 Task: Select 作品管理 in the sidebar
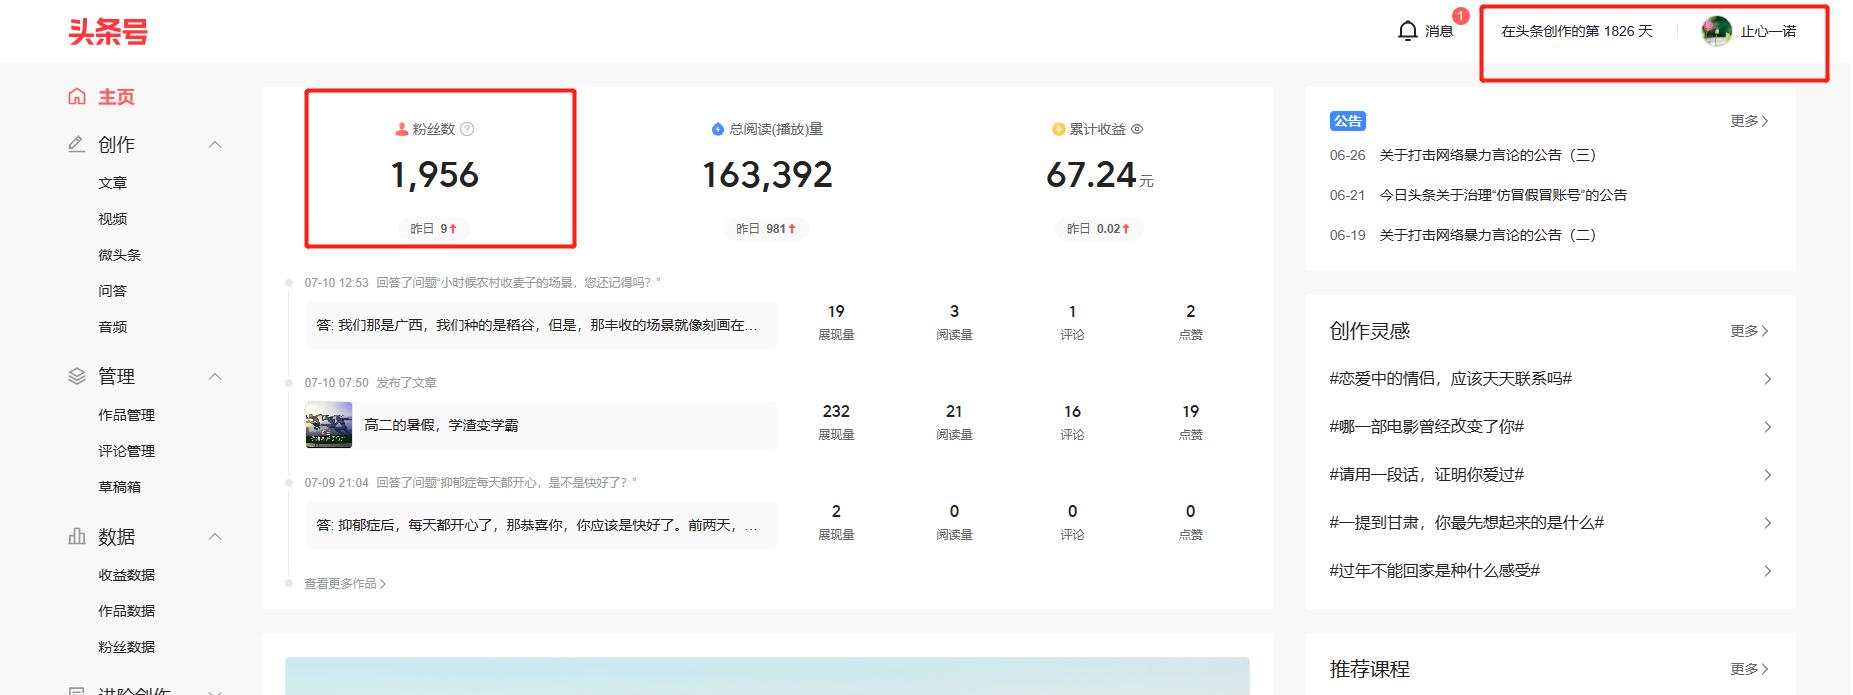(x=126, y=415)
